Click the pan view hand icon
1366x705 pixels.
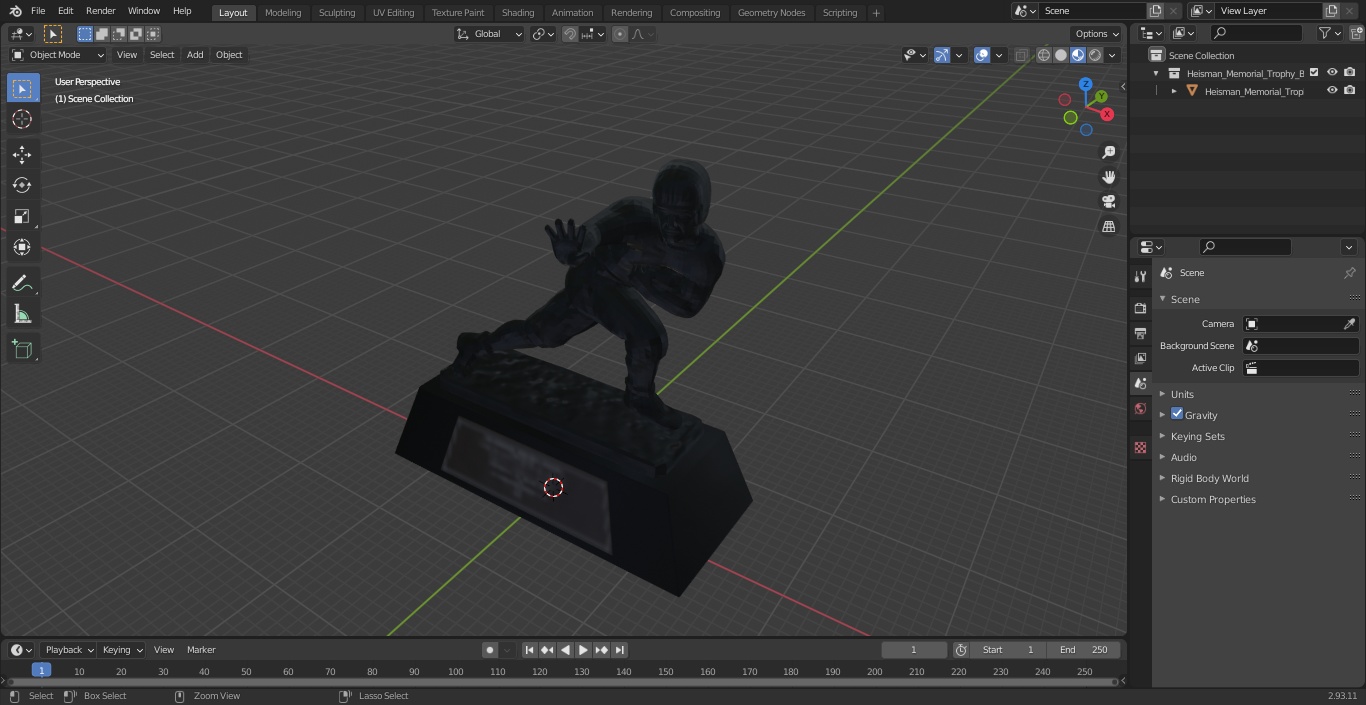click(x=1108, y=177)
